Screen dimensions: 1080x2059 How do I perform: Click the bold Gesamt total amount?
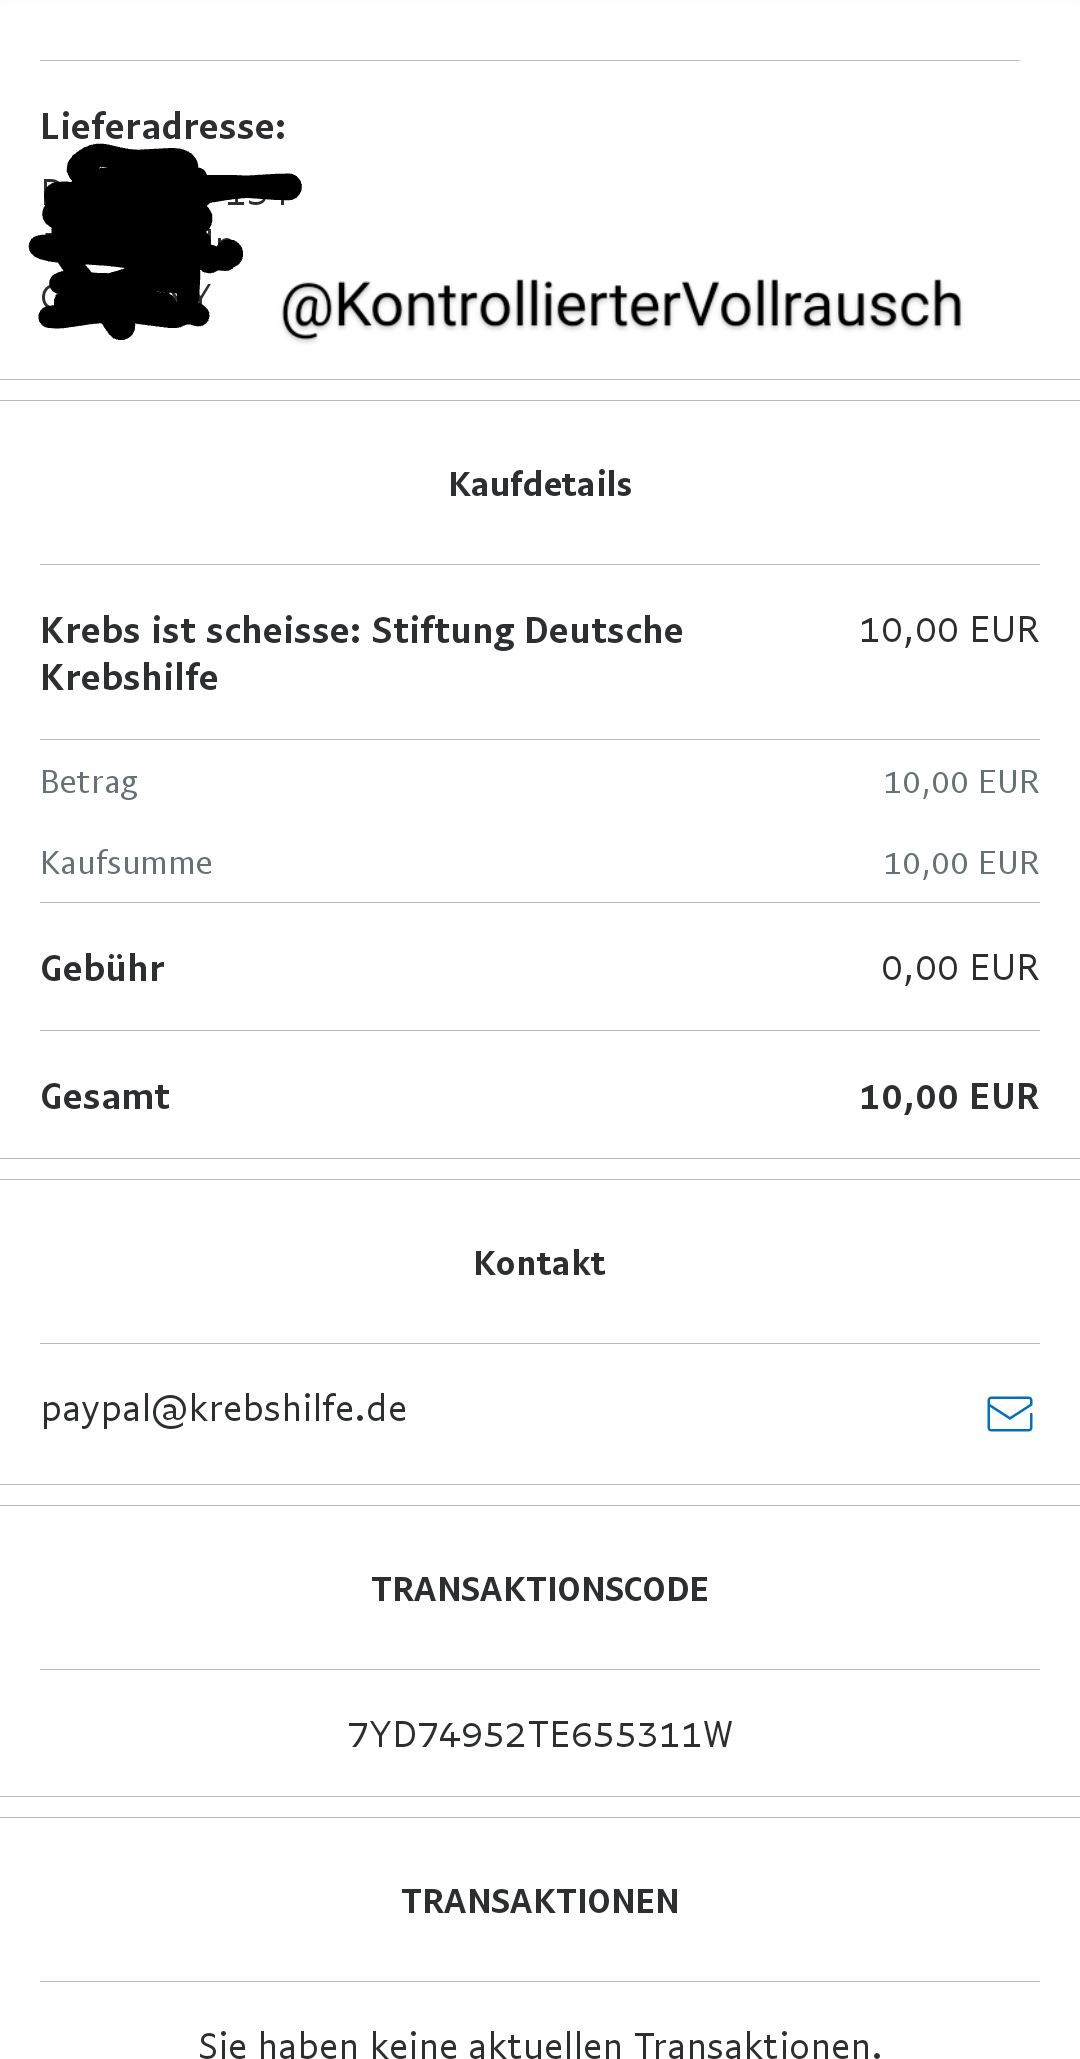point(949,1097)
